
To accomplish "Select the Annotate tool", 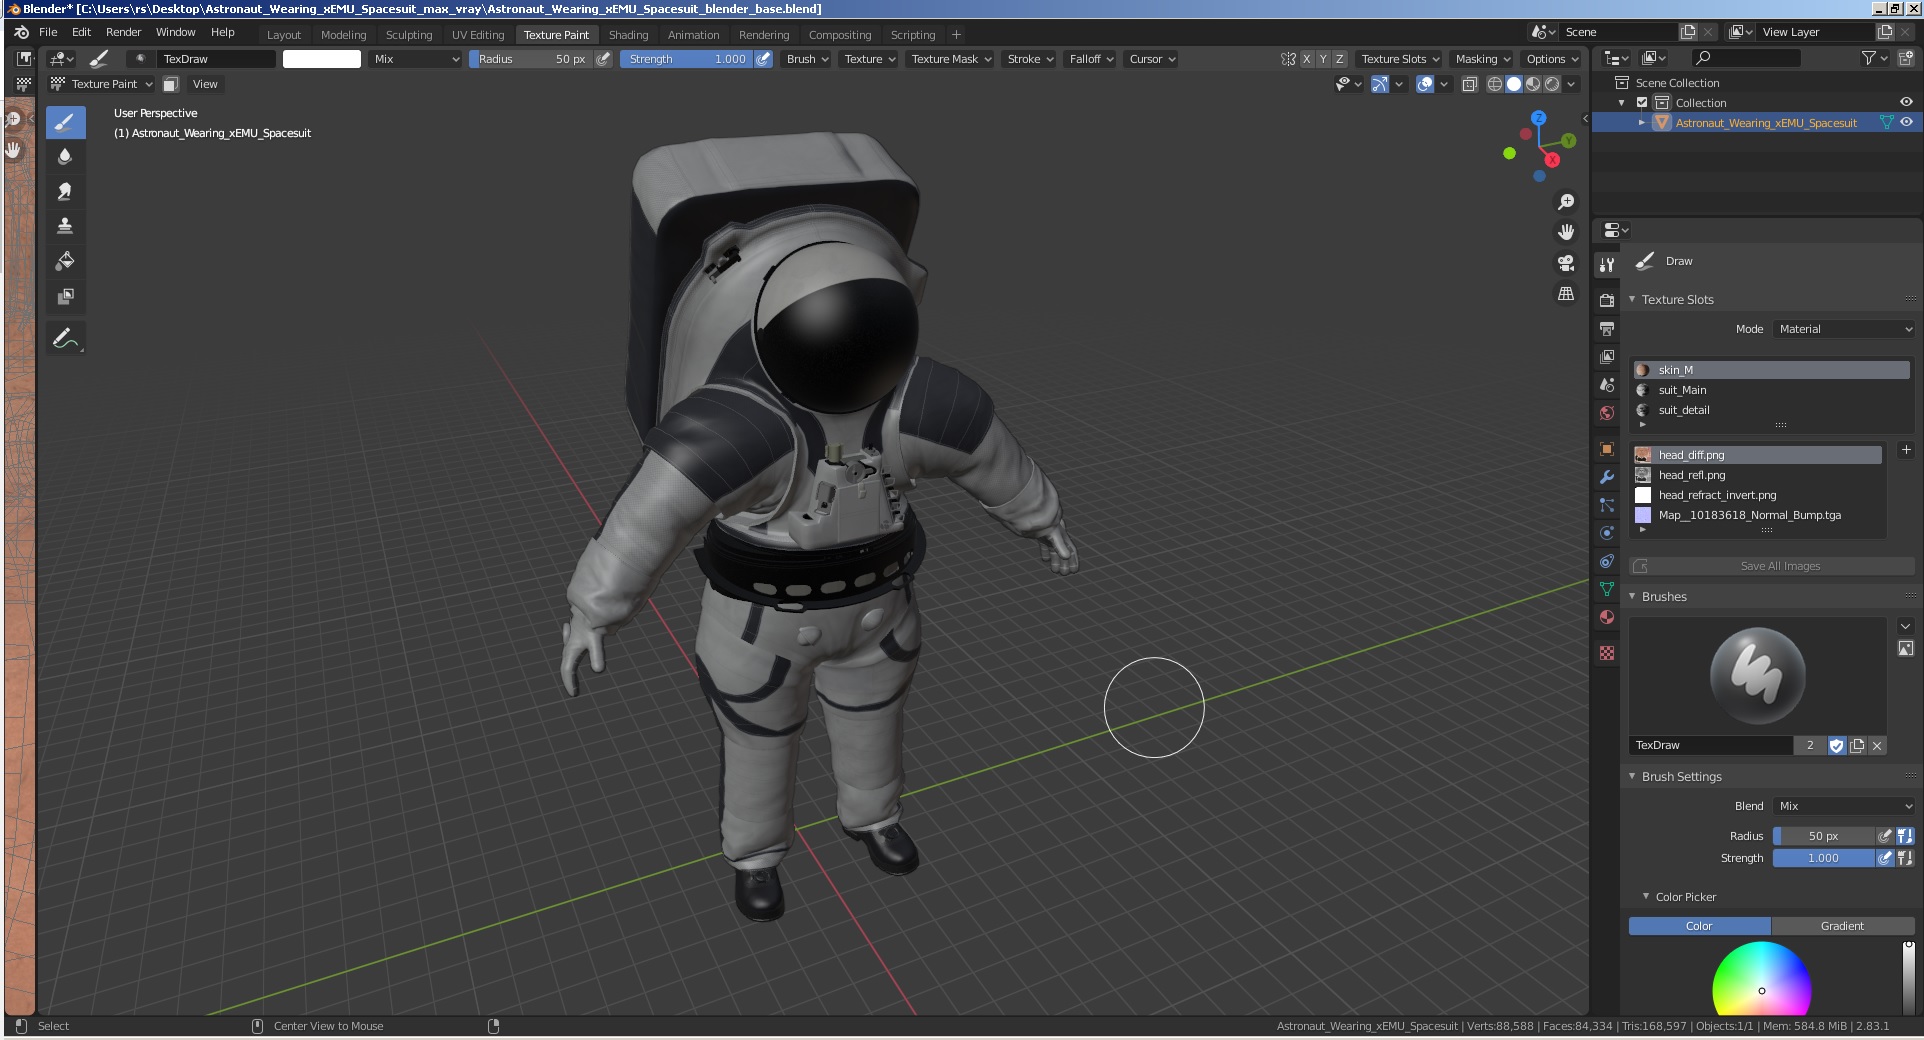I will pos(65,338).
